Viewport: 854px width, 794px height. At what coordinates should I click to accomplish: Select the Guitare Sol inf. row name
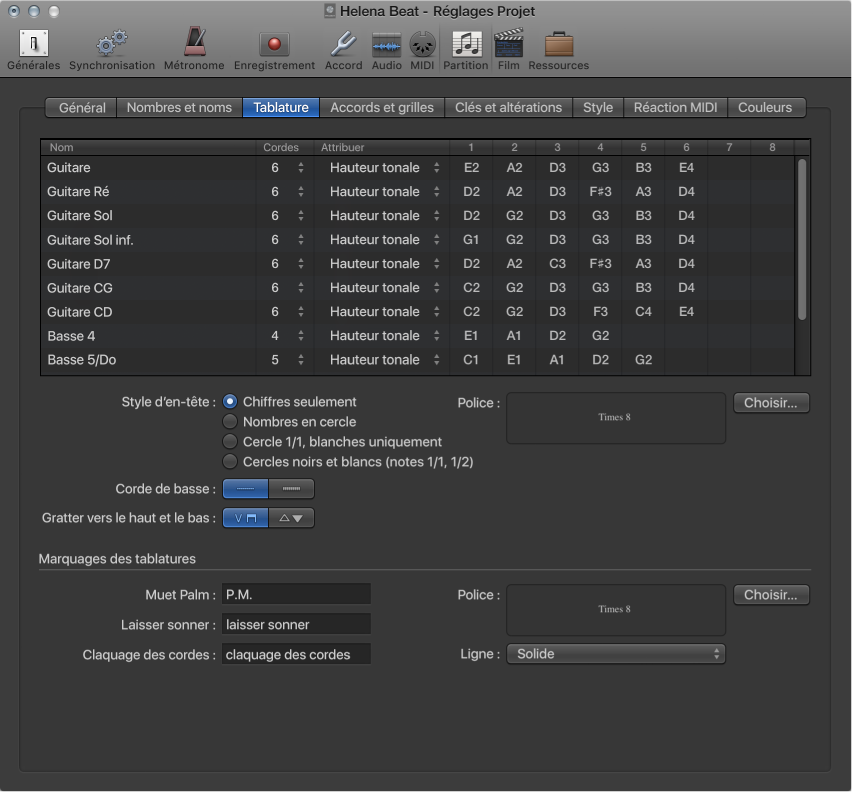coord(90,240)
